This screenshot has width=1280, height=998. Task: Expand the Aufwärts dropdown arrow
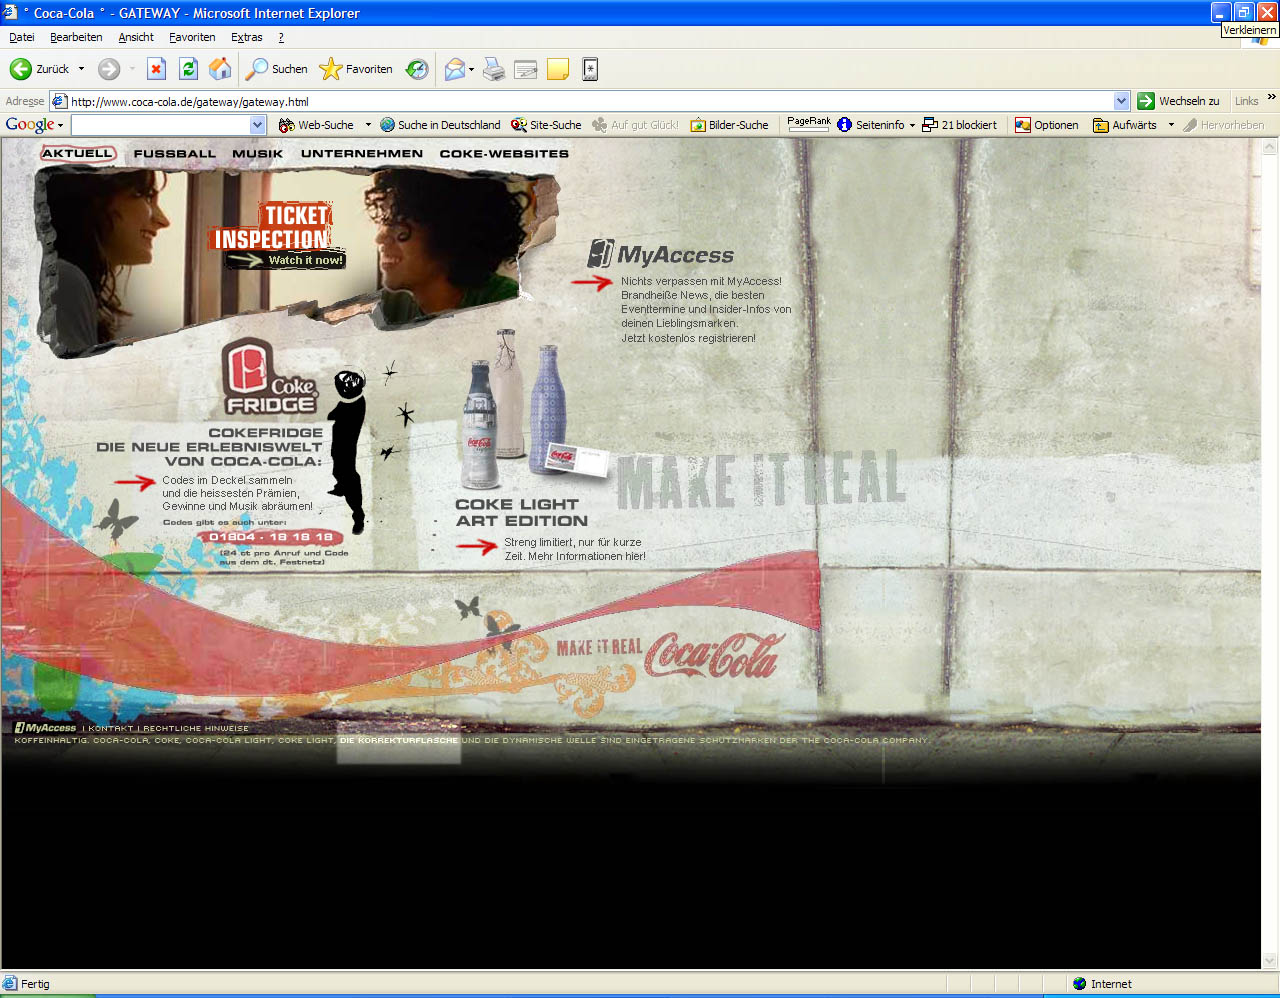[x=1171, y=125]
